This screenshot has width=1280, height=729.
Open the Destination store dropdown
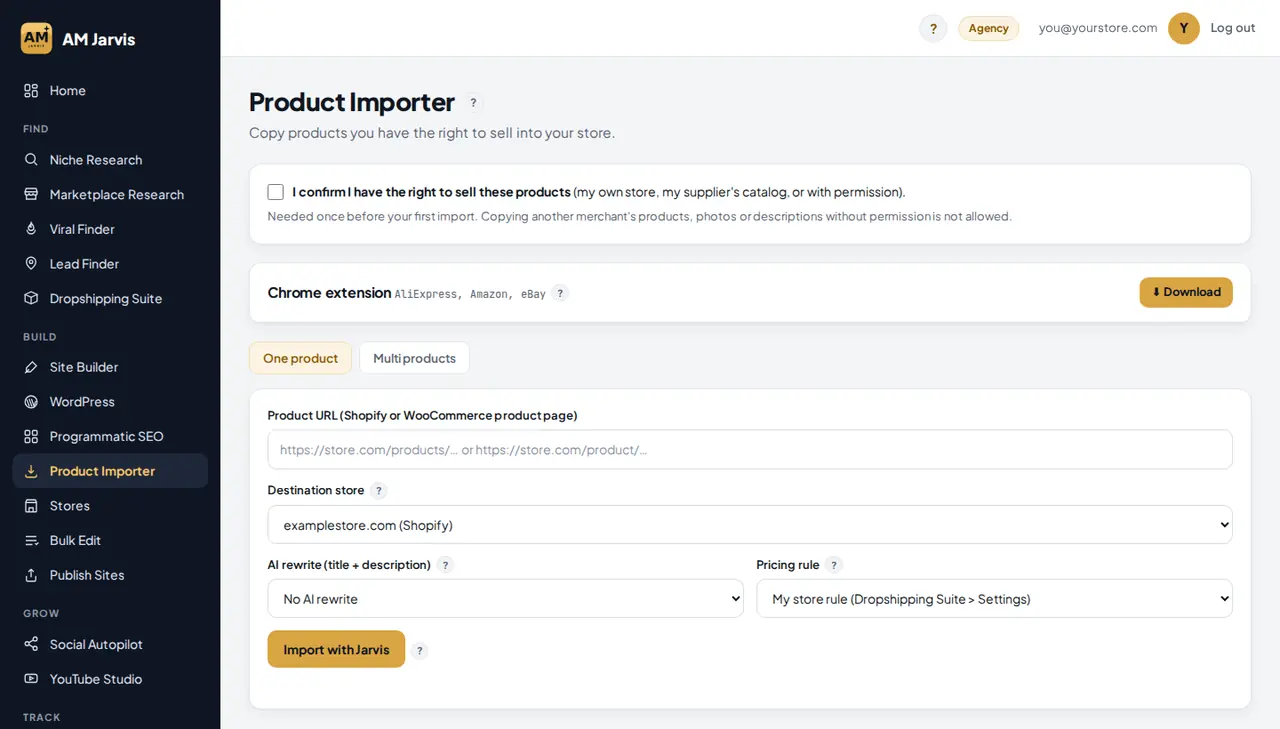750,525
